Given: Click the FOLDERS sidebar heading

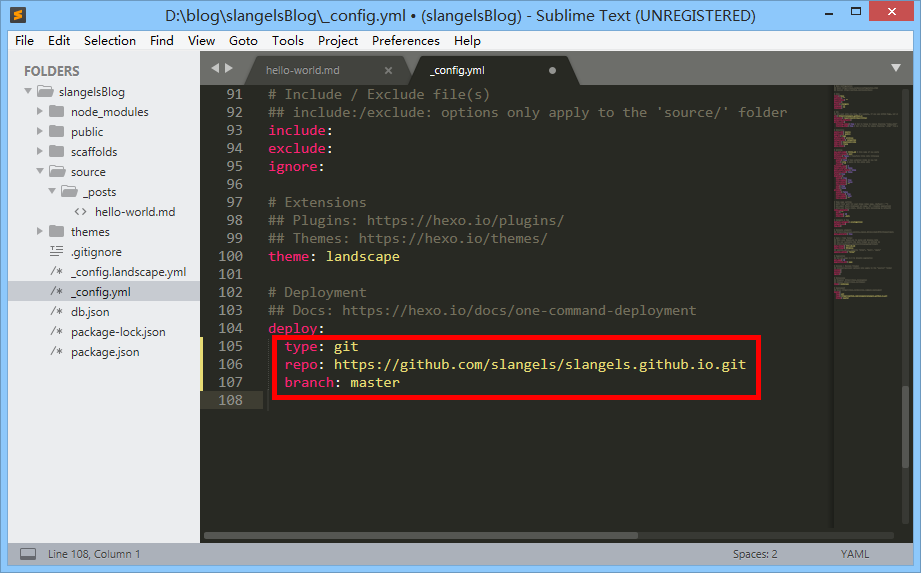Looking at the screenshot, I should (x=52, y=71).
